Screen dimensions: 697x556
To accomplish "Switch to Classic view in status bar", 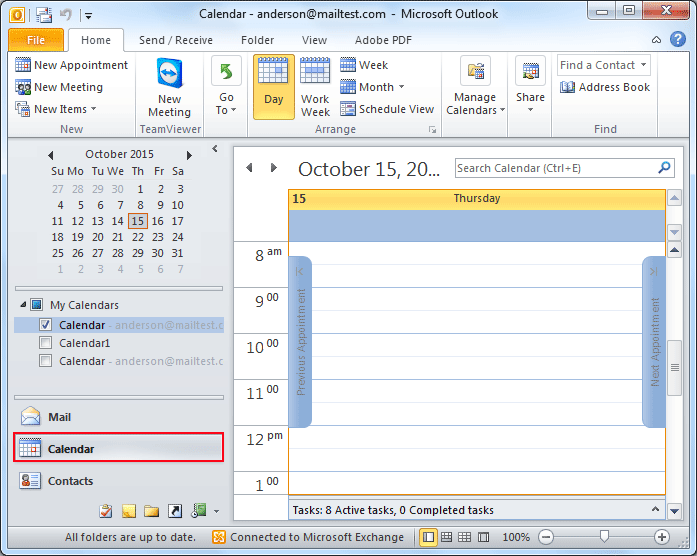I will pyautogui.click(x=483, y=537).
